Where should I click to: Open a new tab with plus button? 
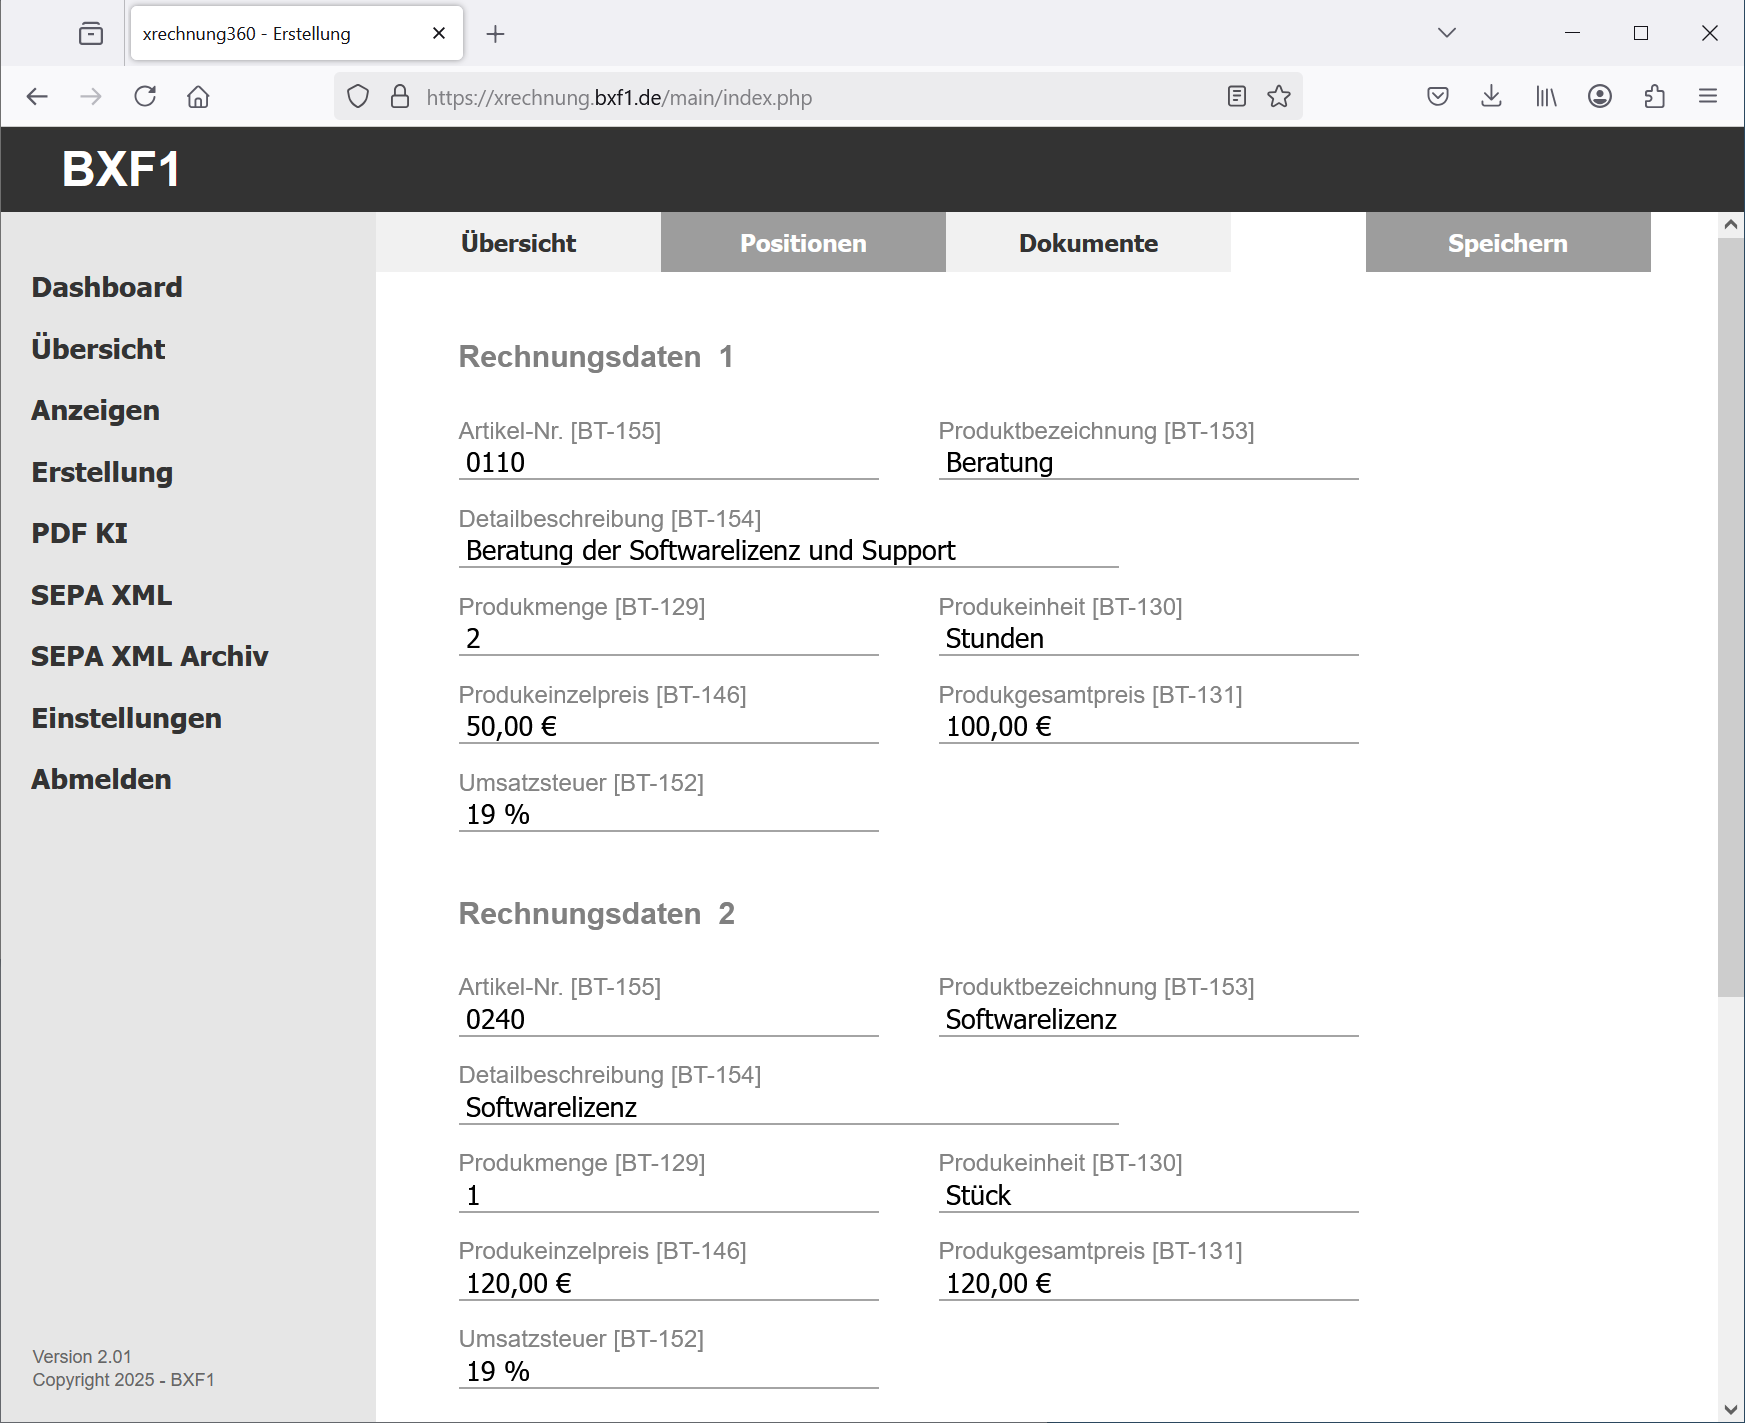point(495,34)
